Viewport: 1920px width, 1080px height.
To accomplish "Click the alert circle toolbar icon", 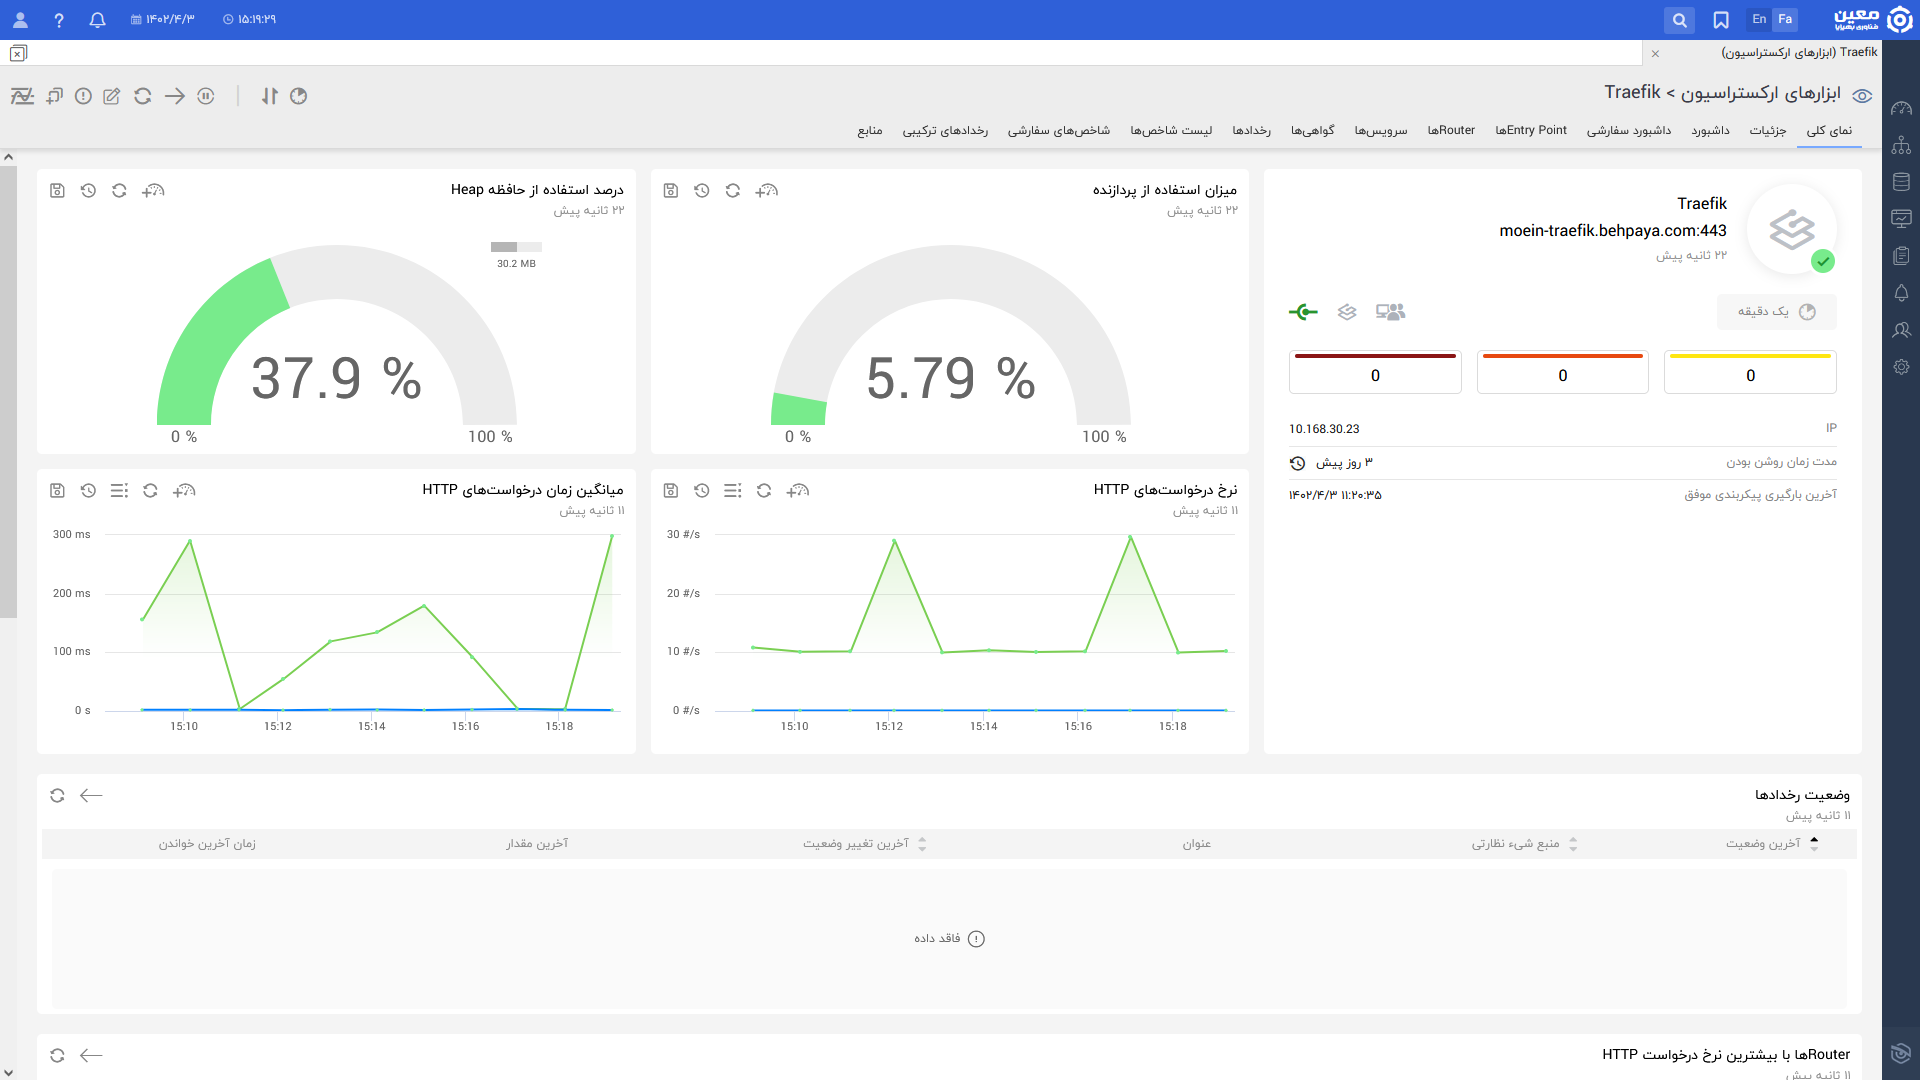I will (84, 96).
